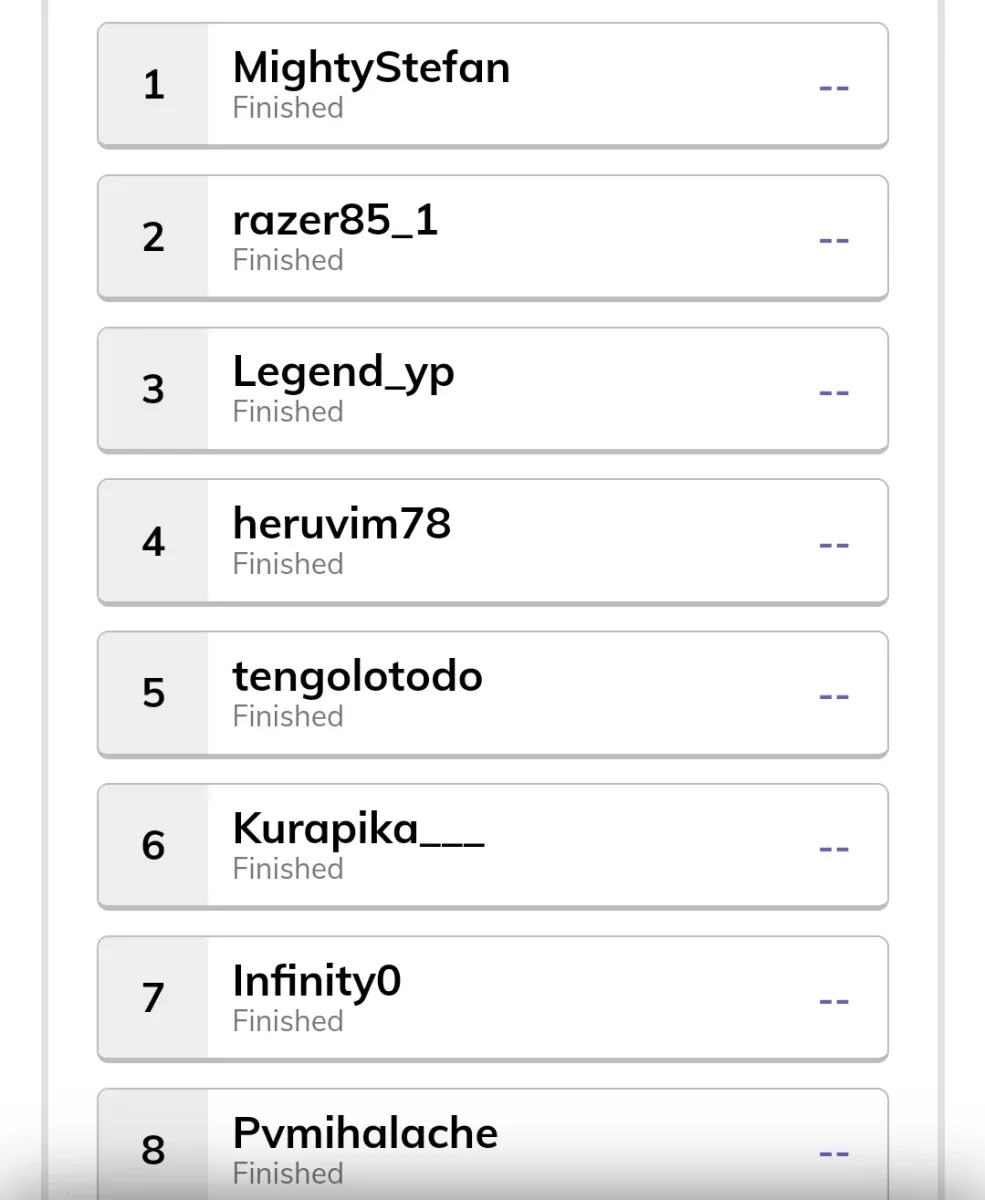This screenshot has width=985, height=1200.
Task: Click the score dashes beside heruvim78
Action: point(834,545)
